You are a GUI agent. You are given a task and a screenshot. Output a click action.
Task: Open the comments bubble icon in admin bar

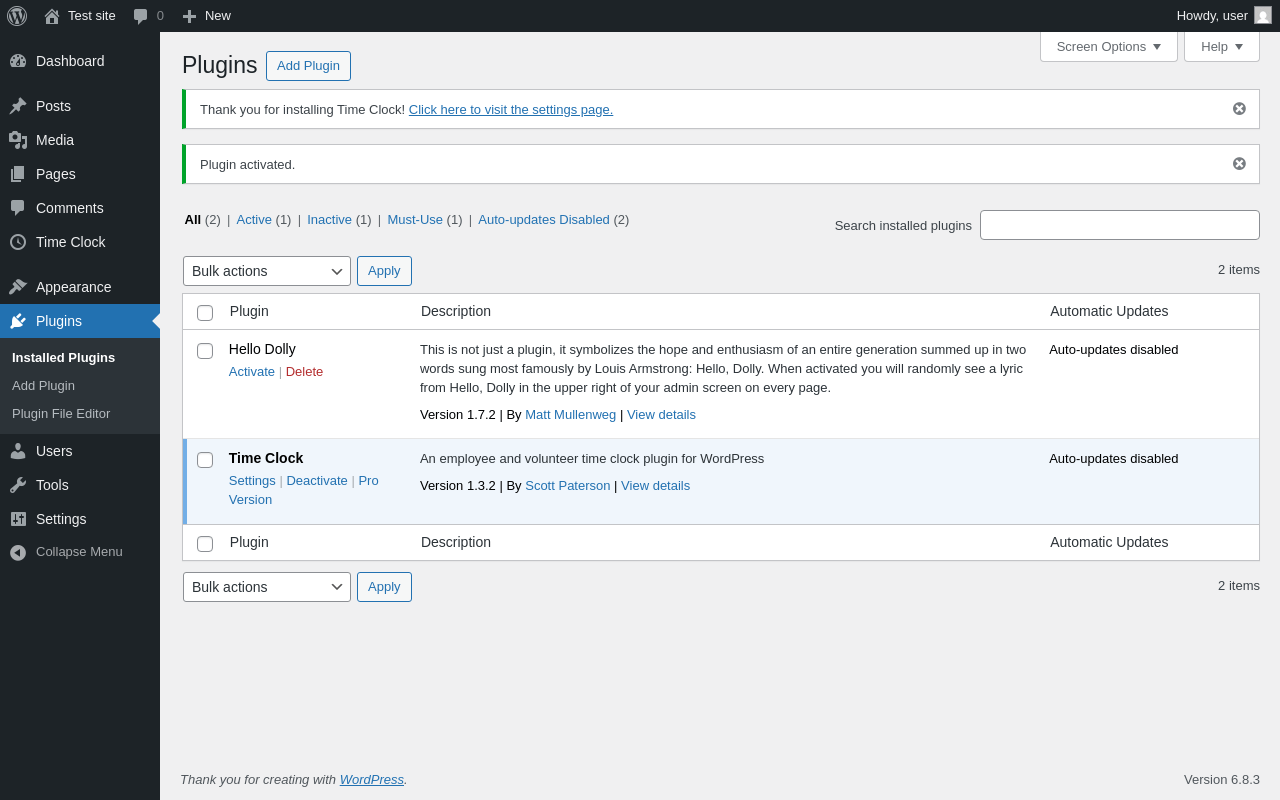tap(141, 16)
